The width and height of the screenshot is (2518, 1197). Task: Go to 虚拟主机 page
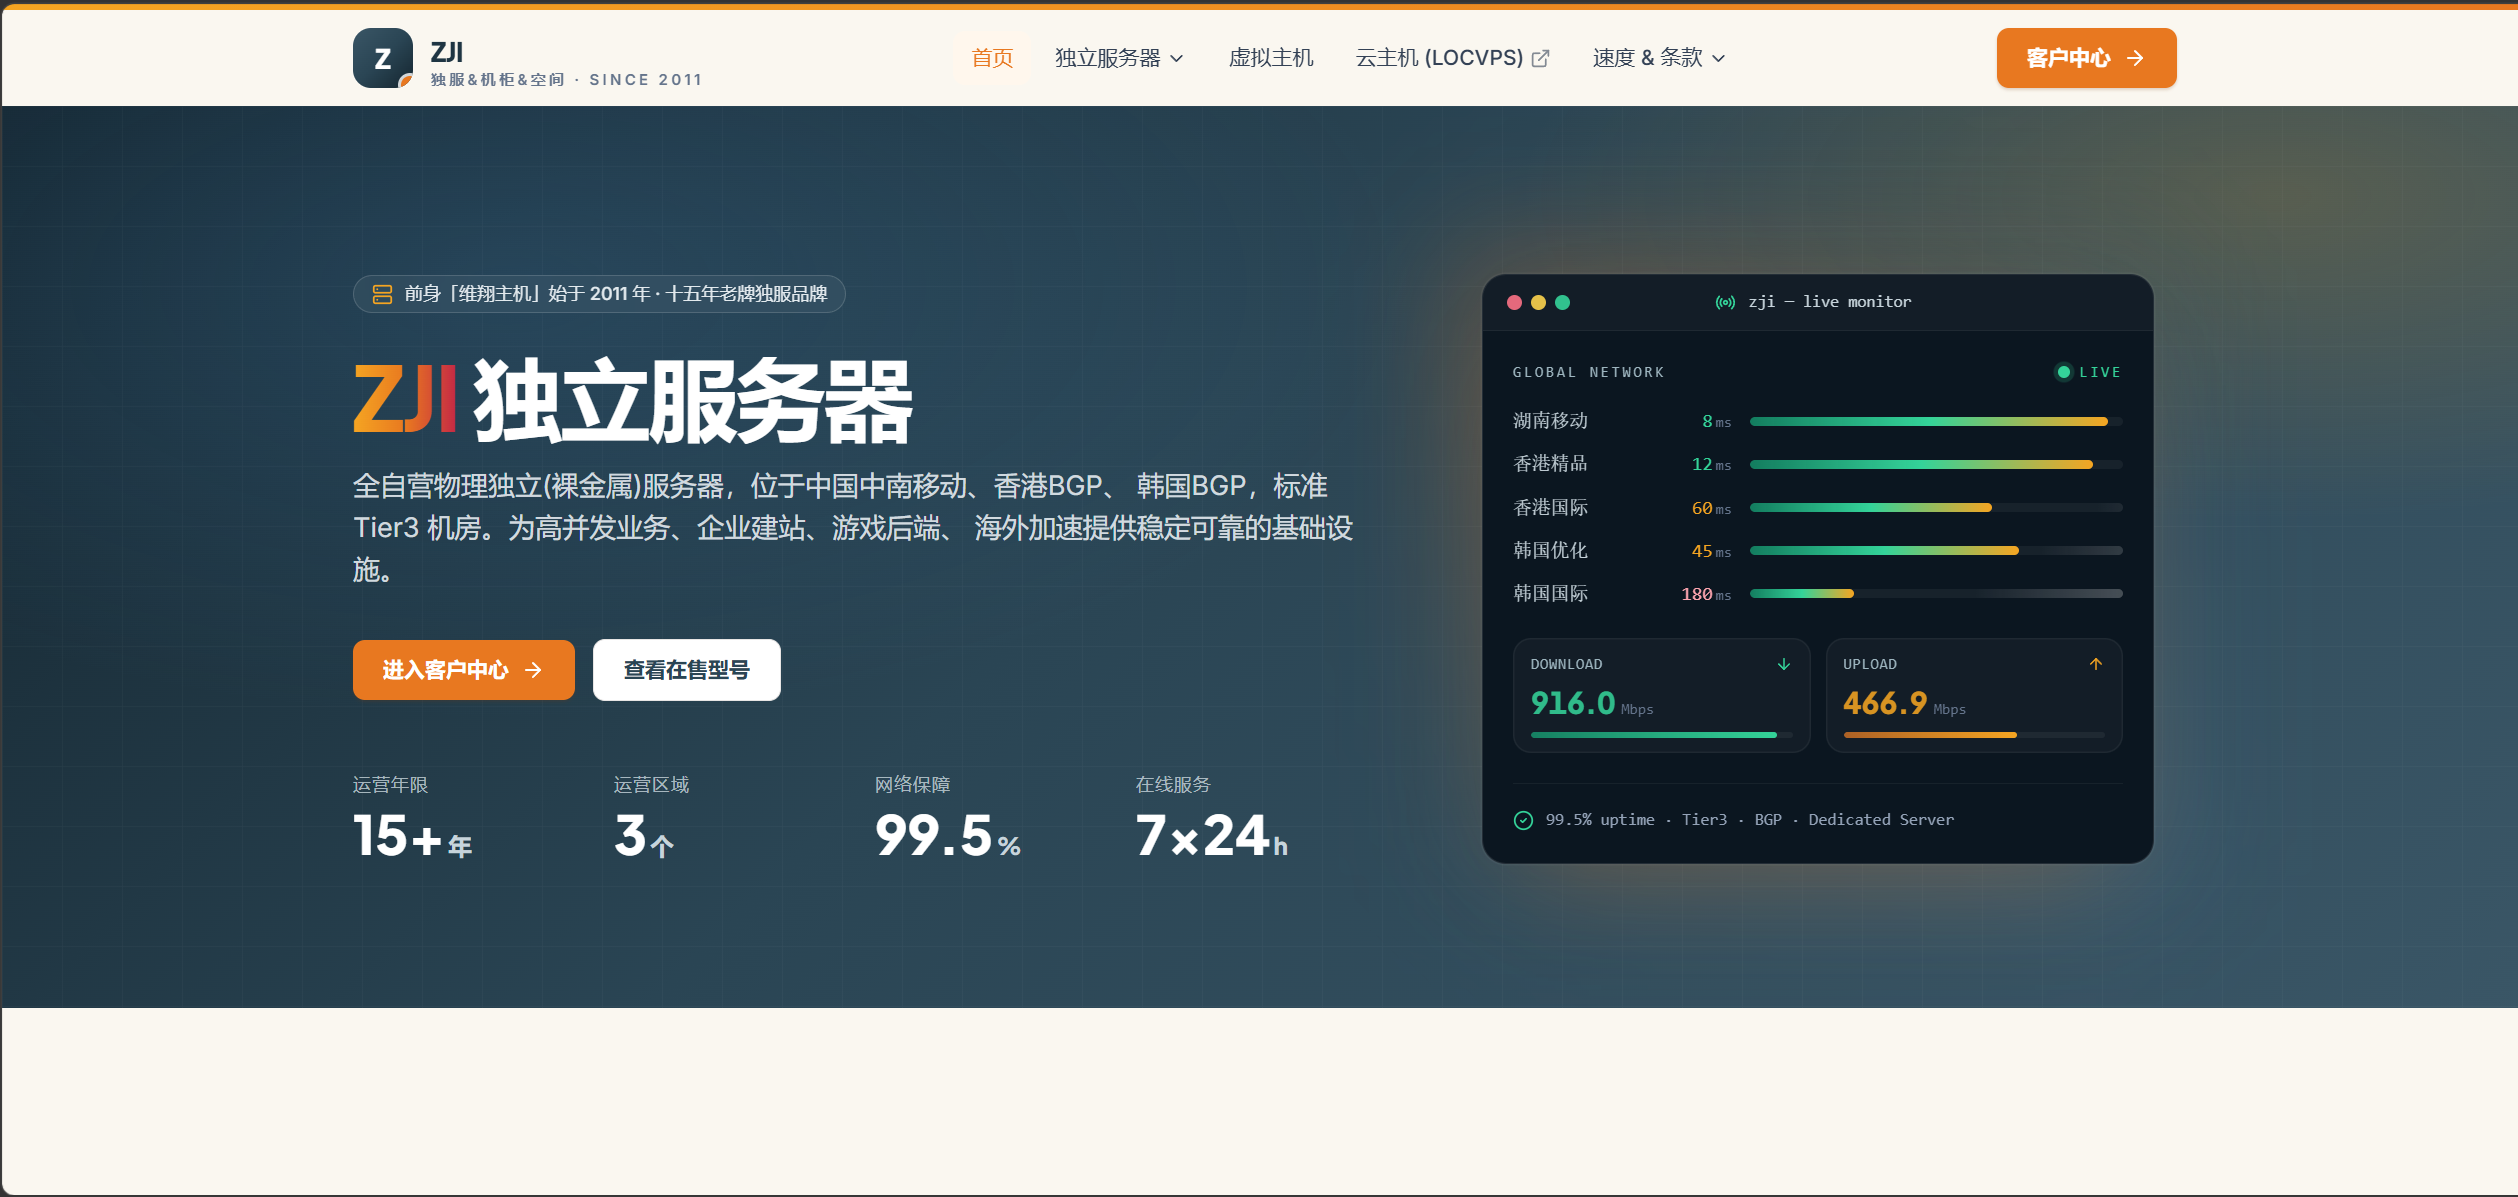click(x=1270, y=58)
